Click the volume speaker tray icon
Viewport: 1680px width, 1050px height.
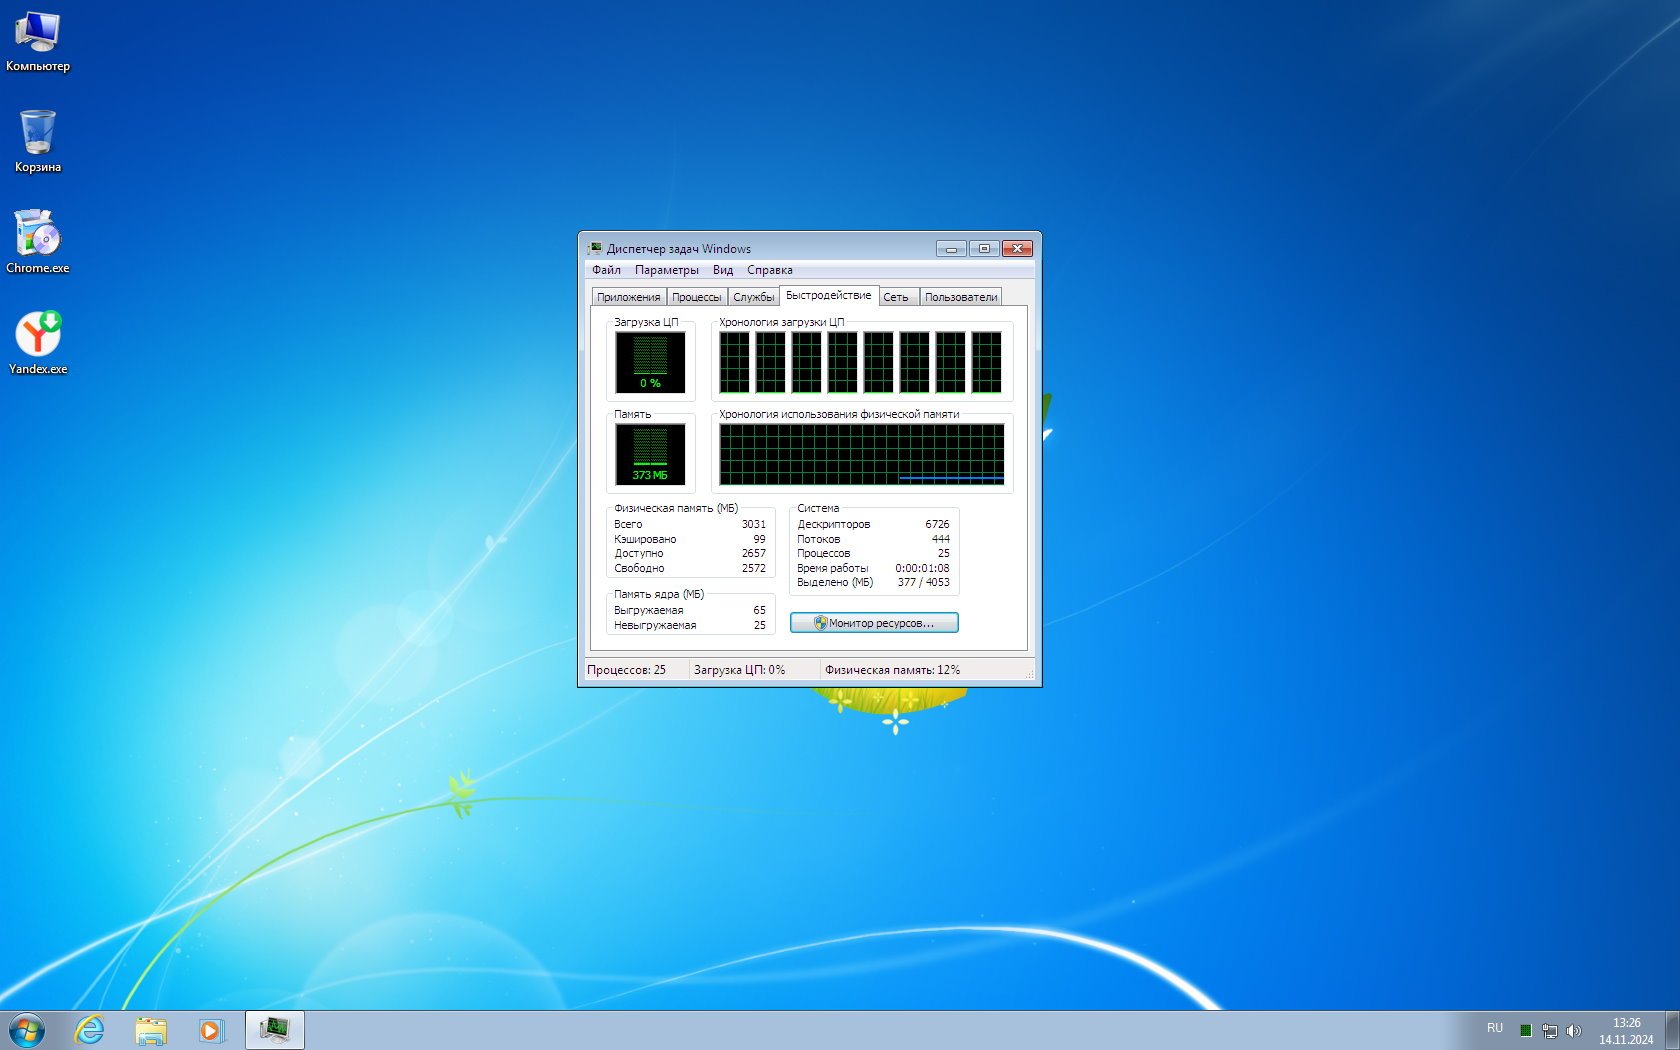click(x=1573, y=1030)
